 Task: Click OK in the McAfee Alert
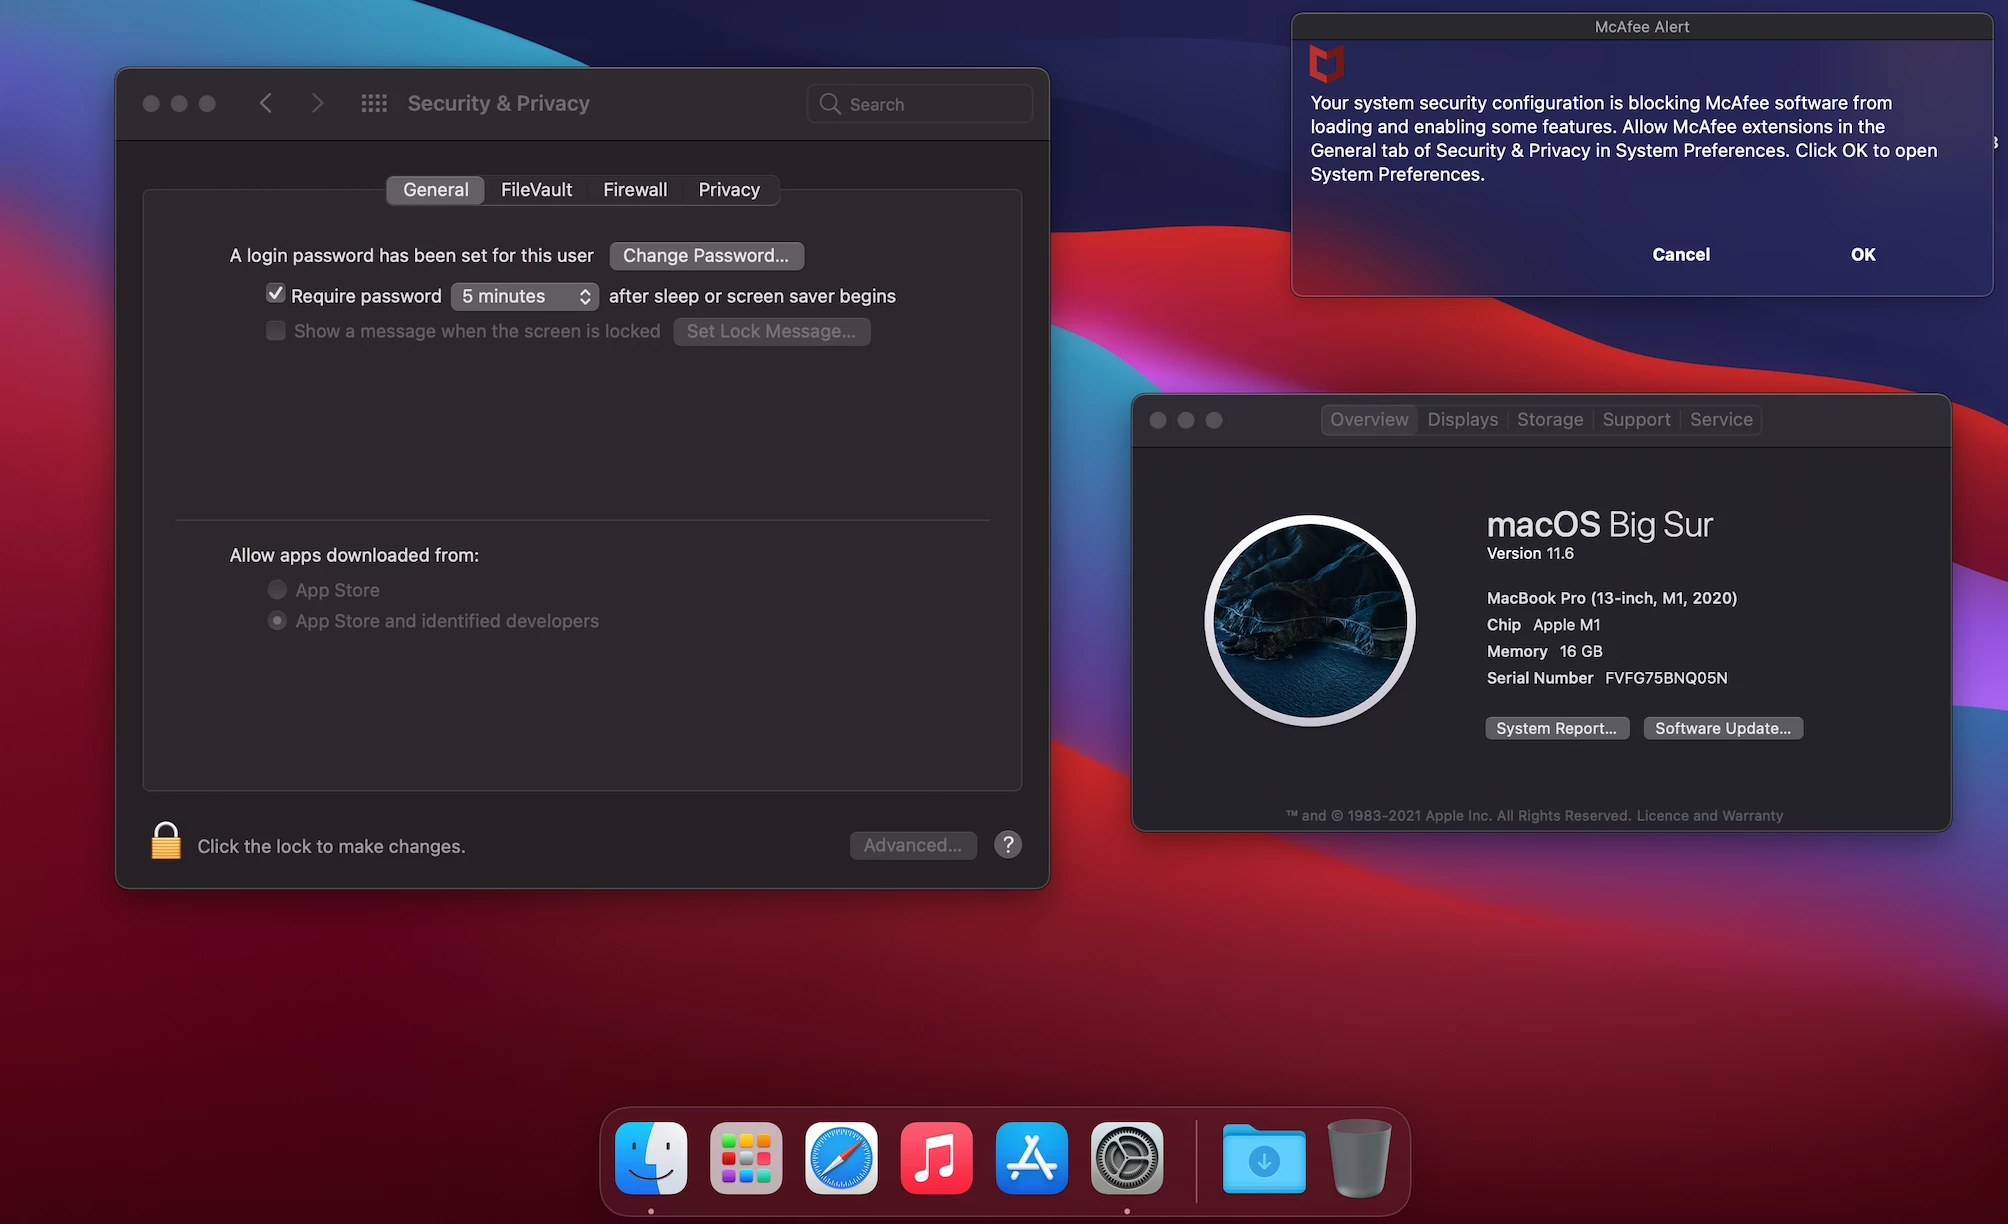(x=1862, y=255)
